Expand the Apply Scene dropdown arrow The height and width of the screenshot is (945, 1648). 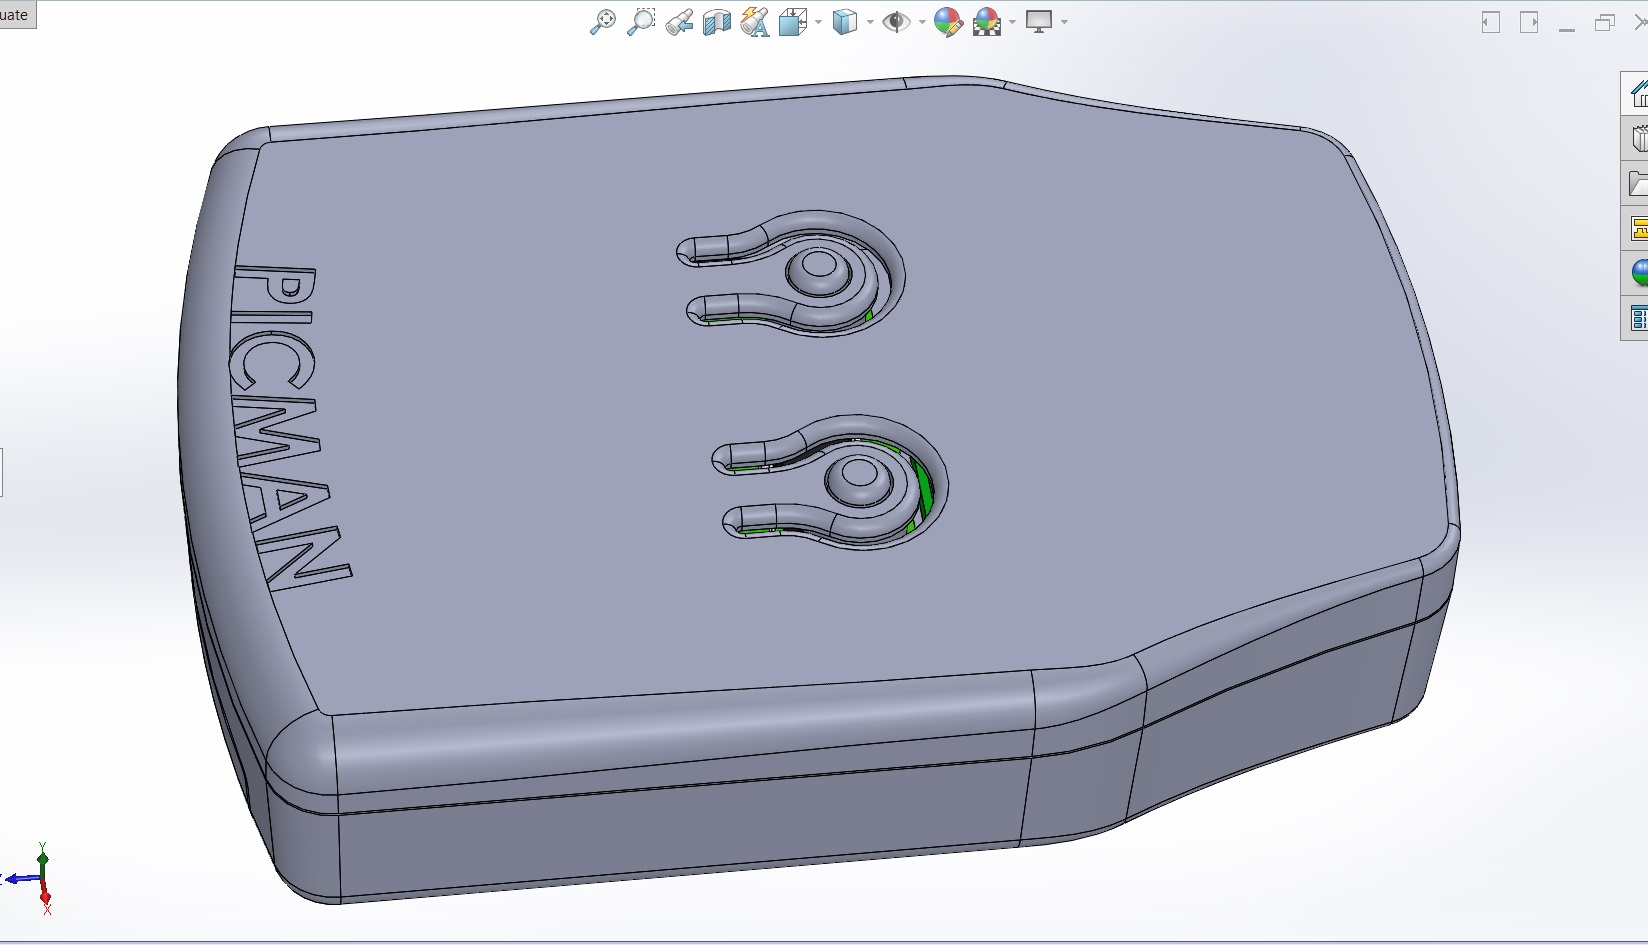(x=1013, y=22)
